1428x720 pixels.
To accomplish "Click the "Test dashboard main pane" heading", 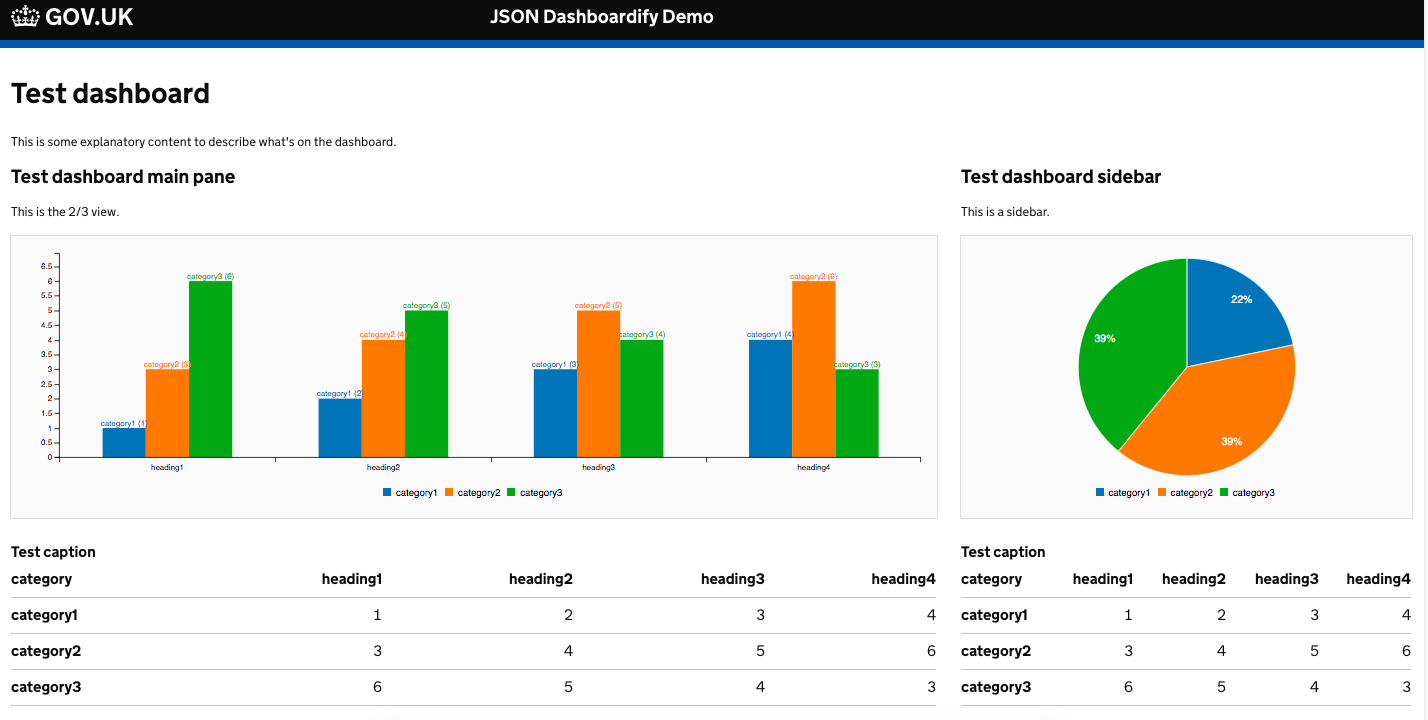I will pyautogui.click(x=123, y=177).
